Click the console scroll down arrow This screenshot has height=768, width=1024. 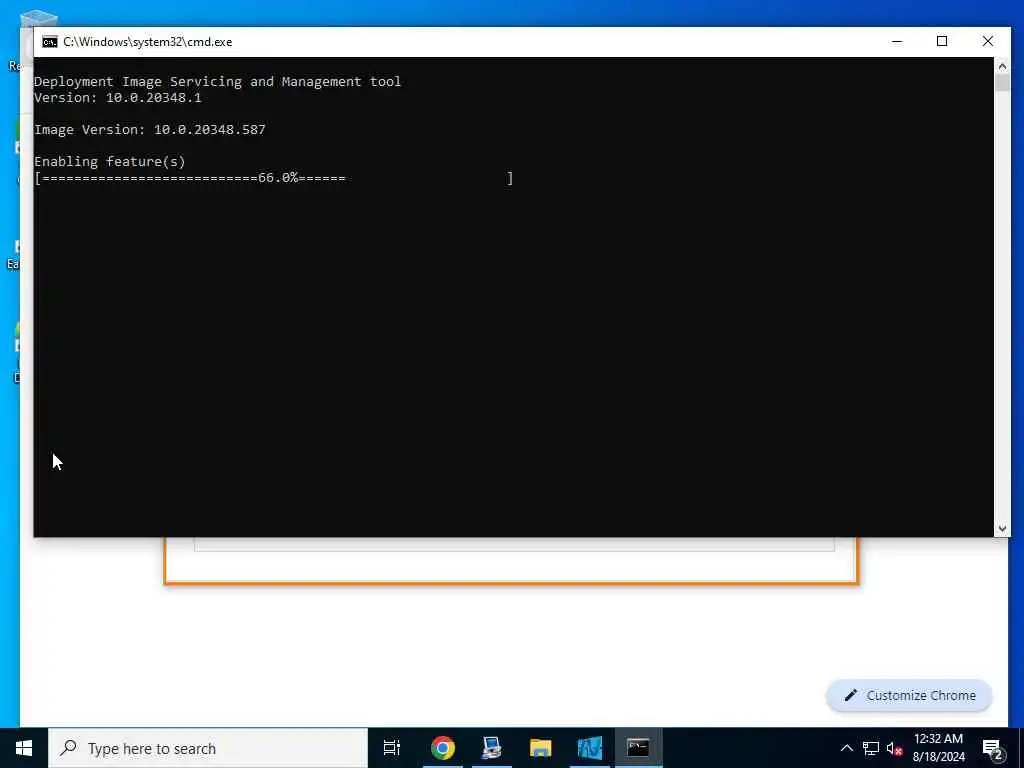point(1002,529)
